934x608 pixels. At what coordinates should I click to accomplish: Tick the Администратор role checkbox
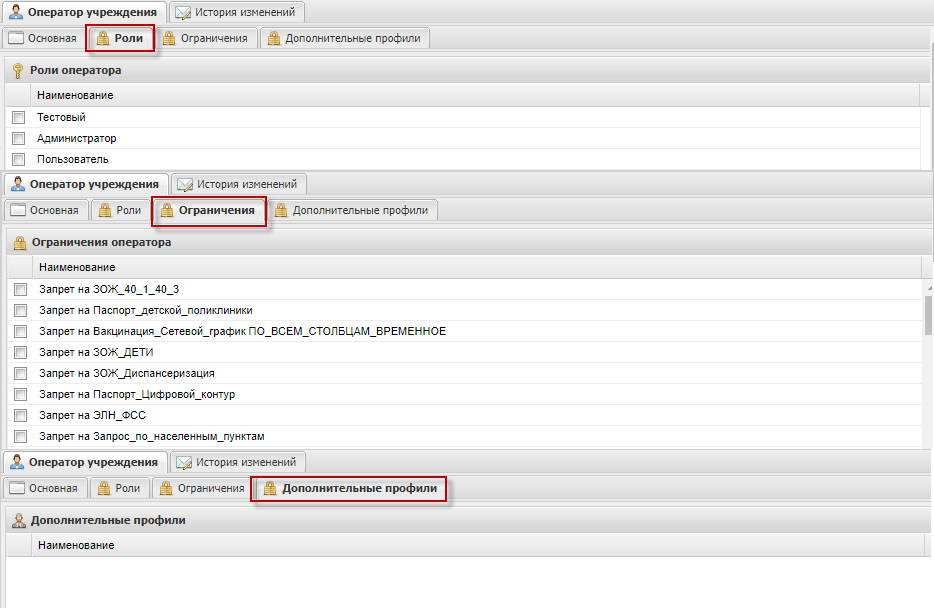point(18,138)
